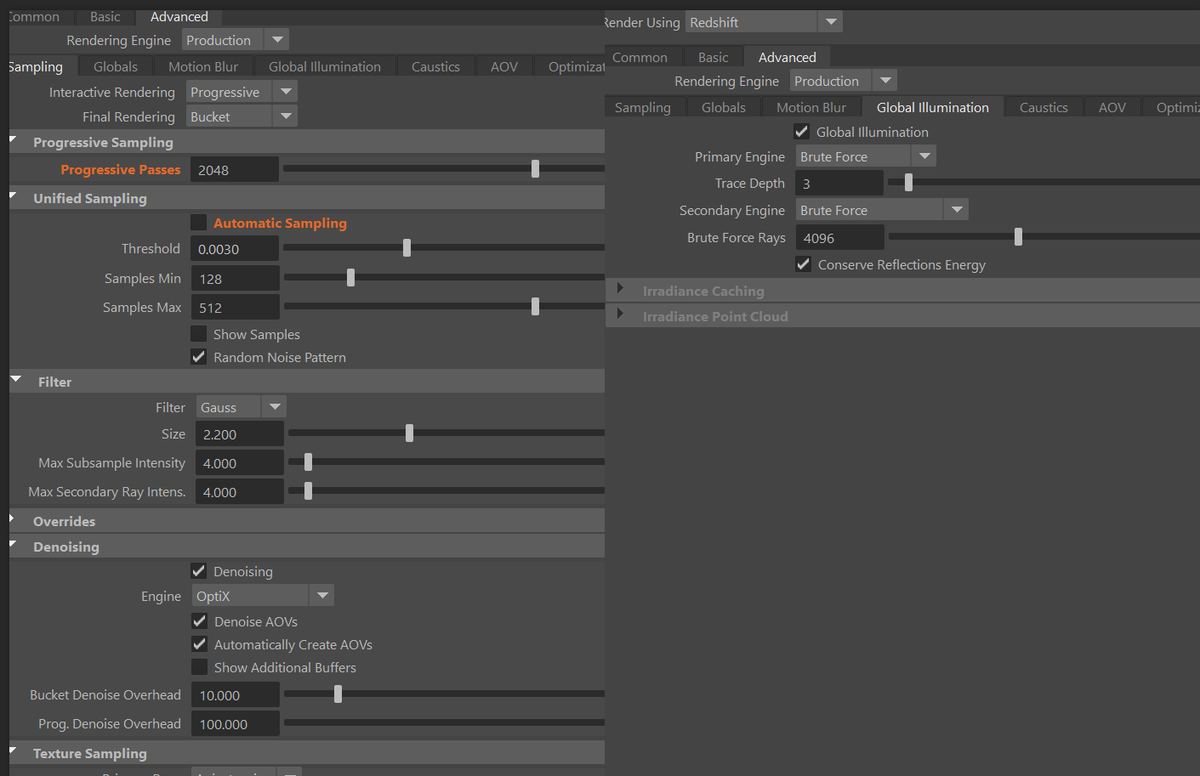Open the Filter type dropdown showing Gauss

coord(241,407)
